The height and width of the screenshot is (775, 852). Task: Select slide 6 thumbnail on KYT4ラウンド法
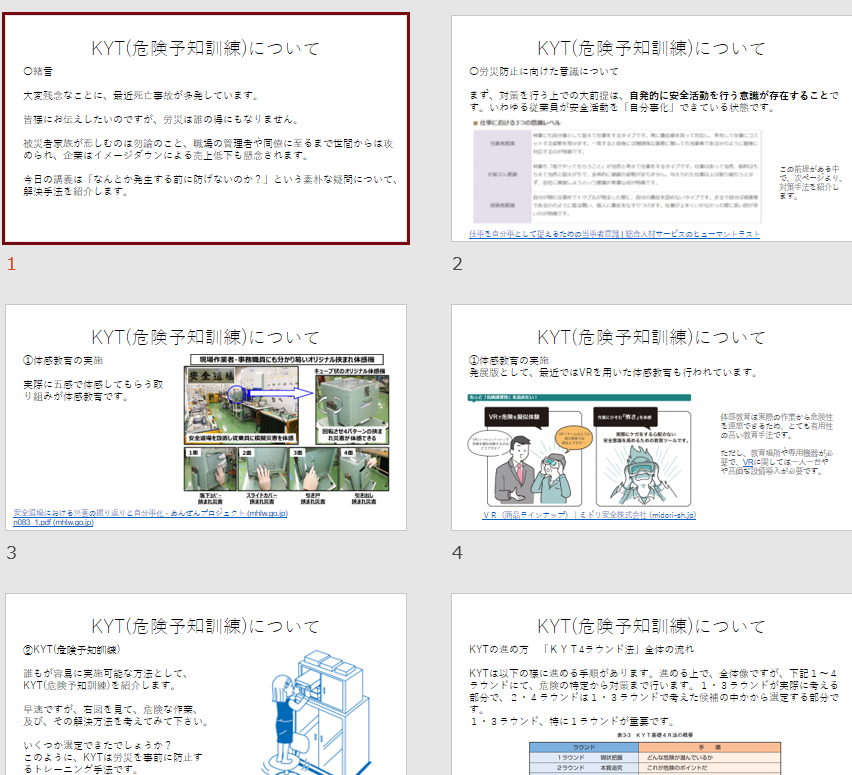pyautogui.click(x=651, y=684)
